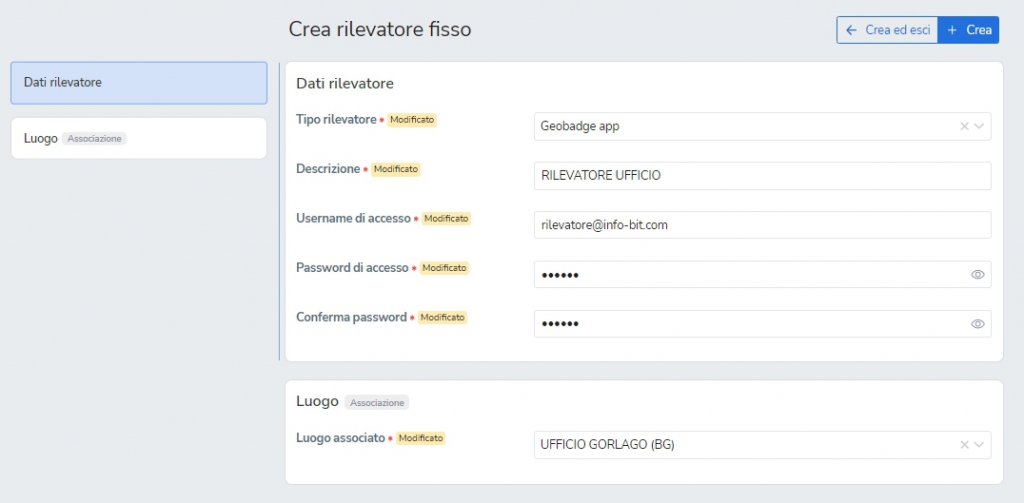The height and width of the screenshot is (503, 1024).
Task: Select the Dati rilevatore sidebar tab
Action: point(138,83)
